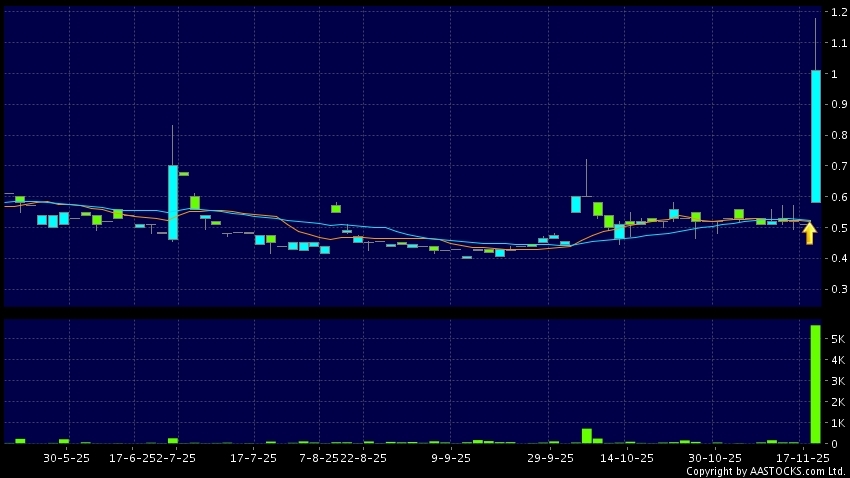This screenshot has height=478, width=850.
Task: Click the tall cyan candlestick at 17-11-25
Action: coord(815,135)
